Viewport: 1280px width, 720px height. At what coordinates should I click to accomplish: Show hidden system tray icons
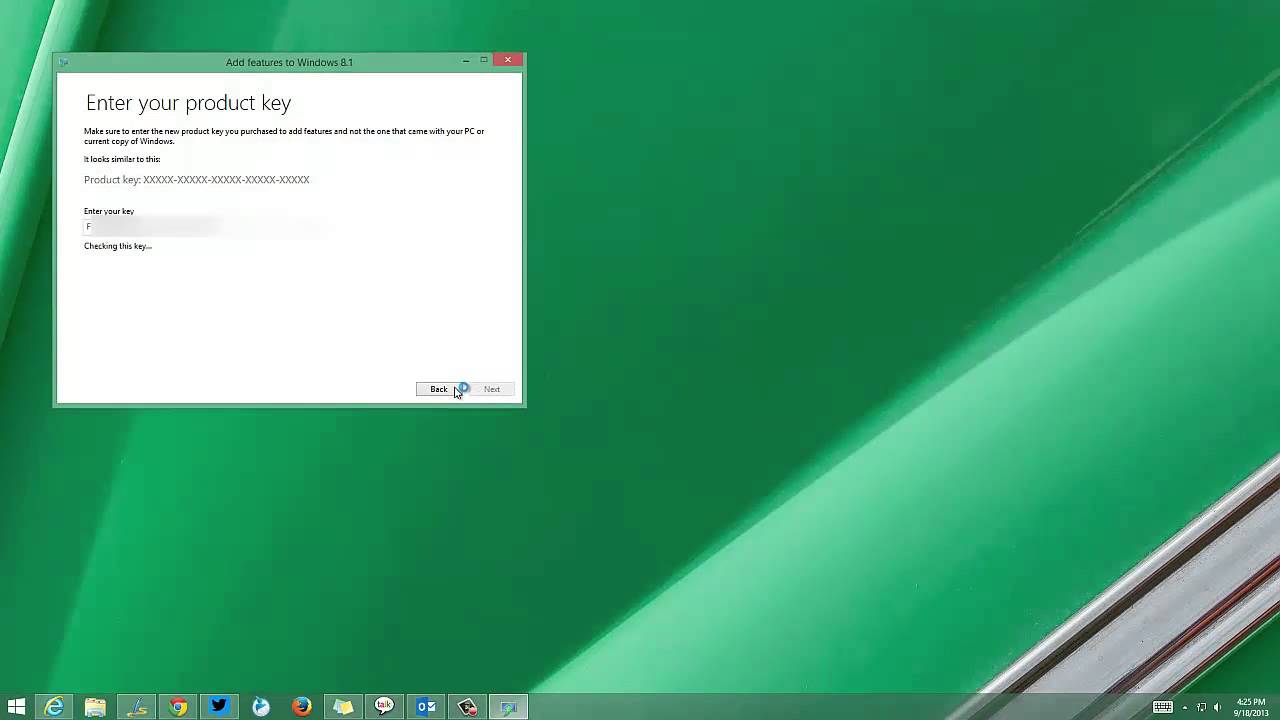click(1185, 708)
